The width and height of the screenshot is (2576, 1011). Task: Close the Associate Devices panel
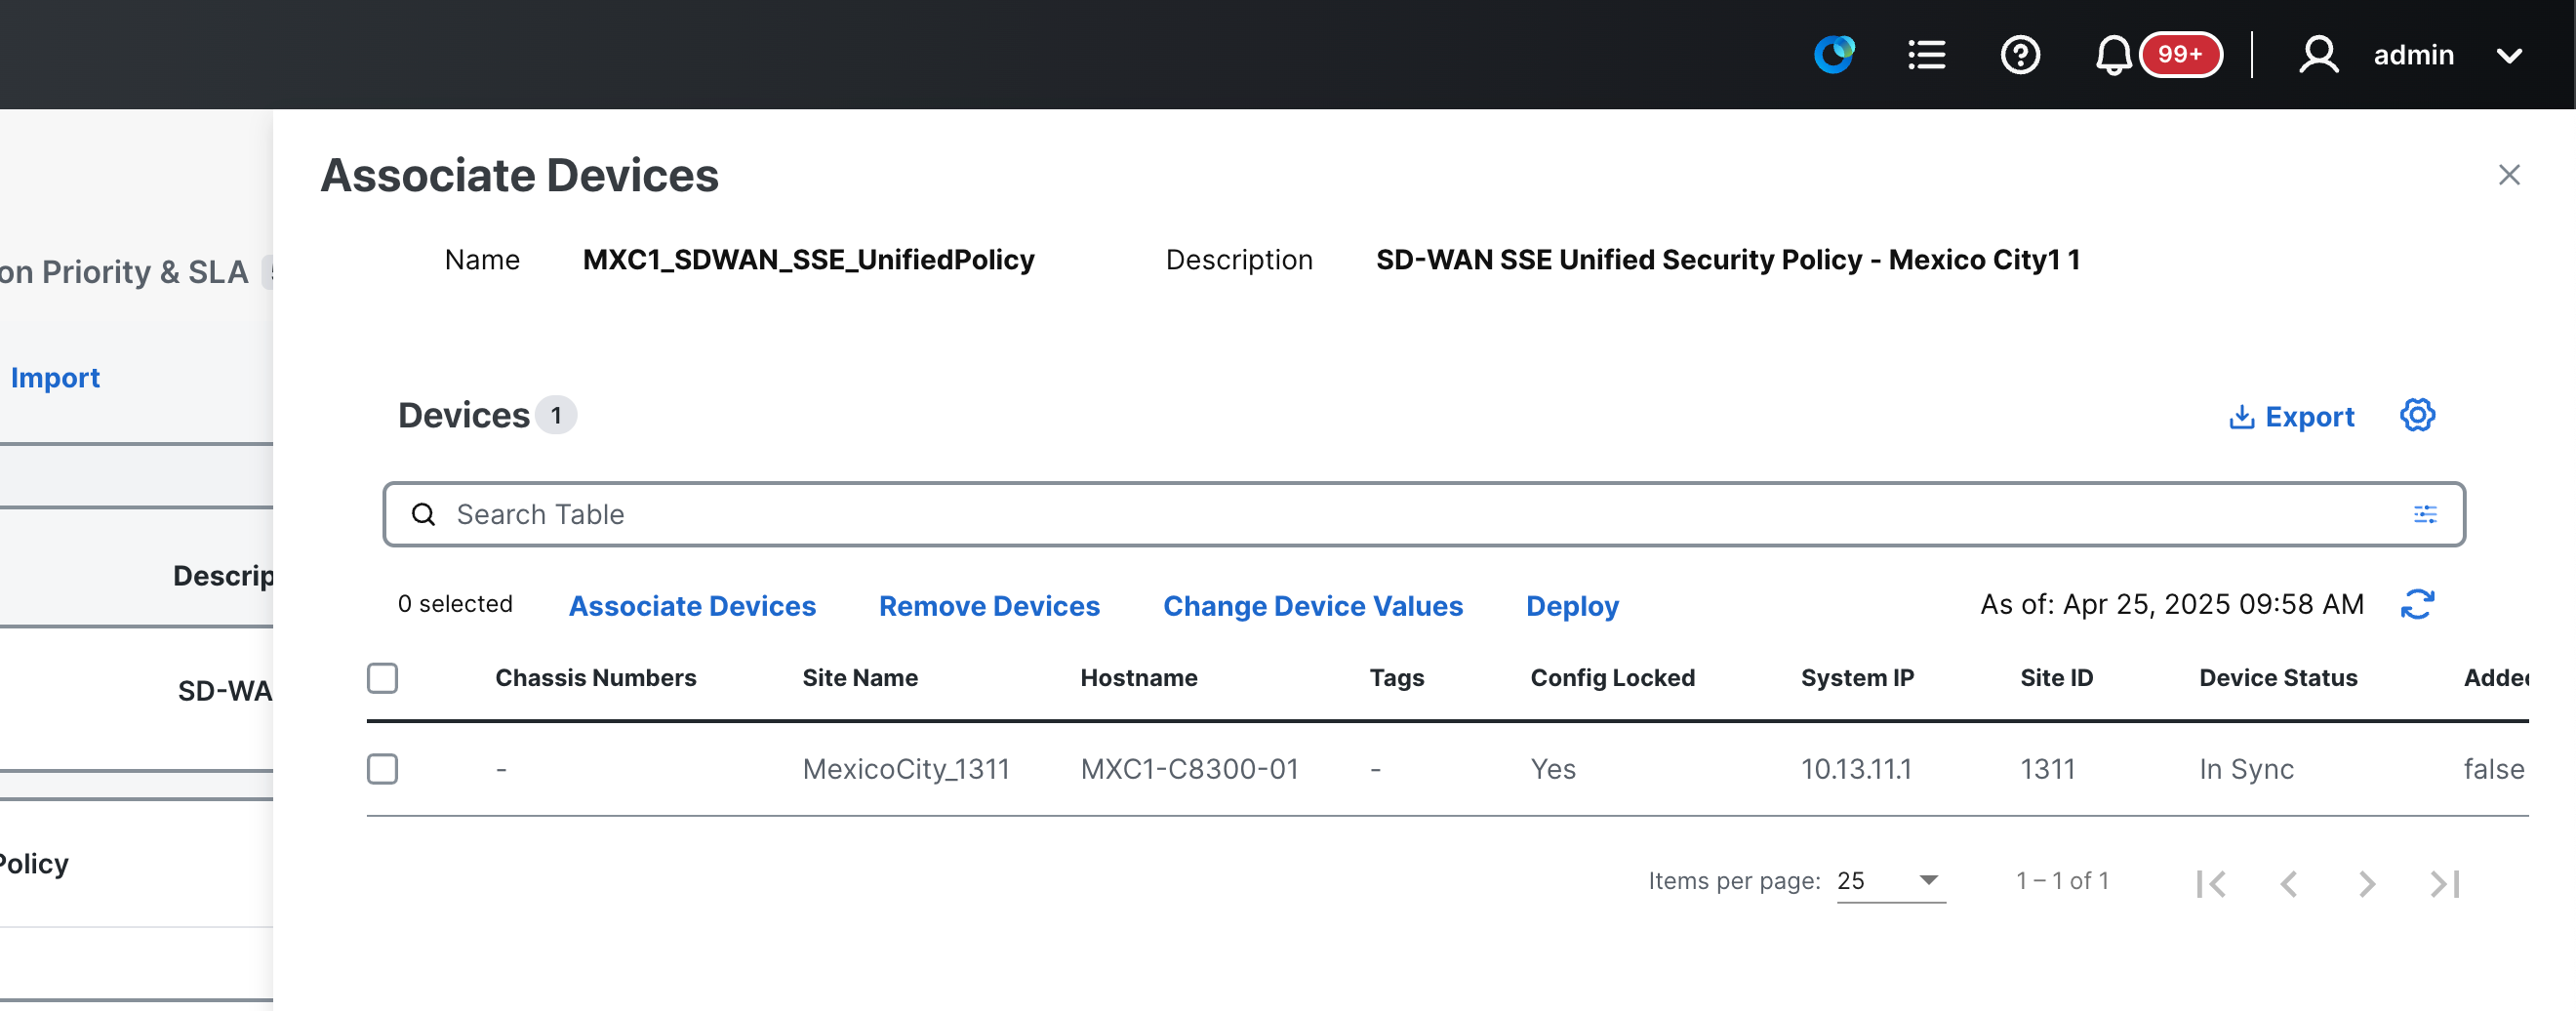coord(2508,175)
